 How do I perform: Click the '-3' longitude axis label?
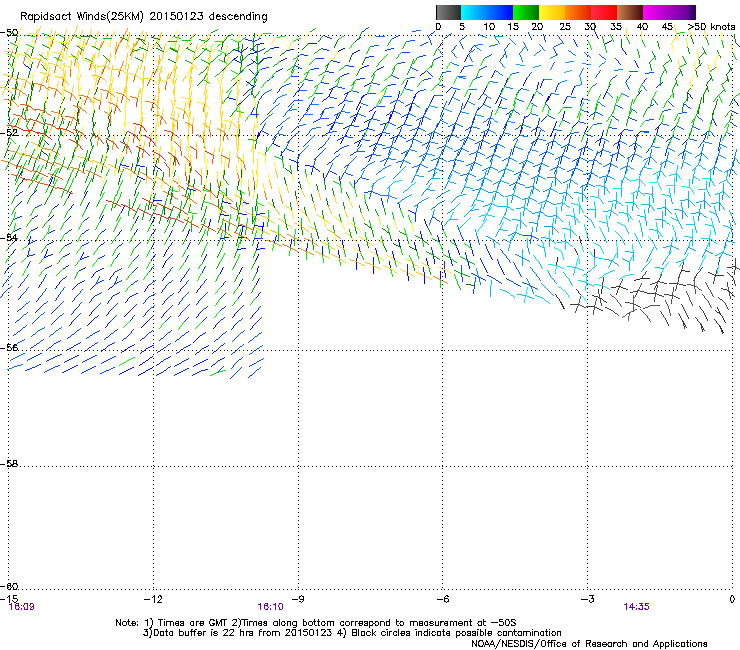tap(587, 599)
